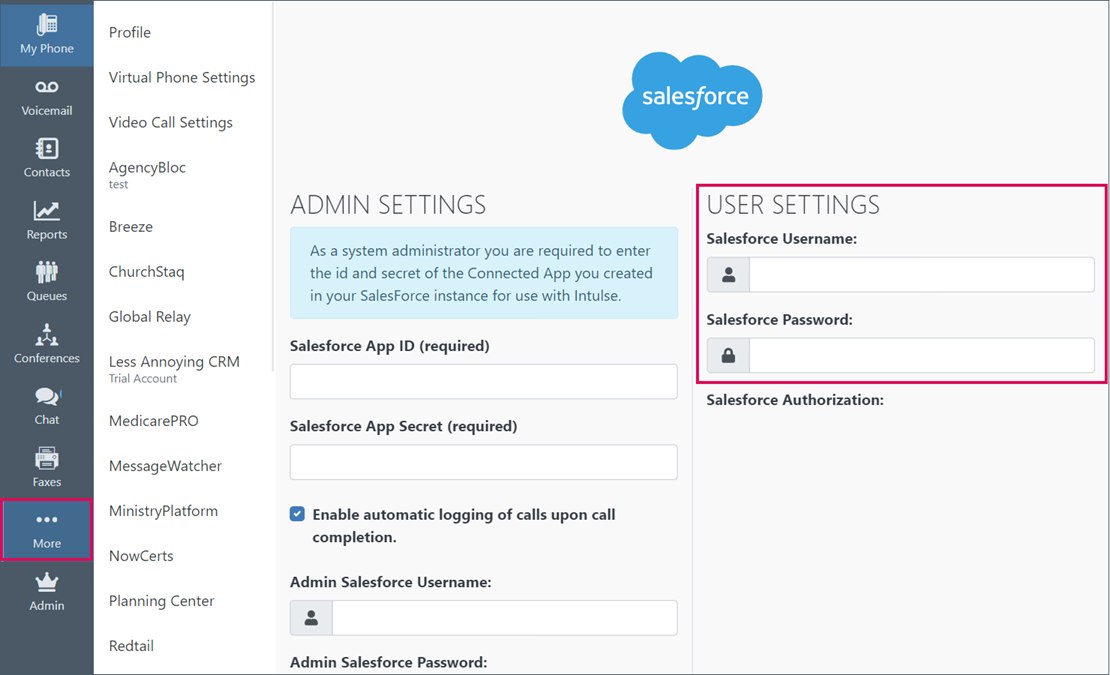Open the Admin crown section
The height and width of the screenshot is (675, 1110).
(47, 592)
